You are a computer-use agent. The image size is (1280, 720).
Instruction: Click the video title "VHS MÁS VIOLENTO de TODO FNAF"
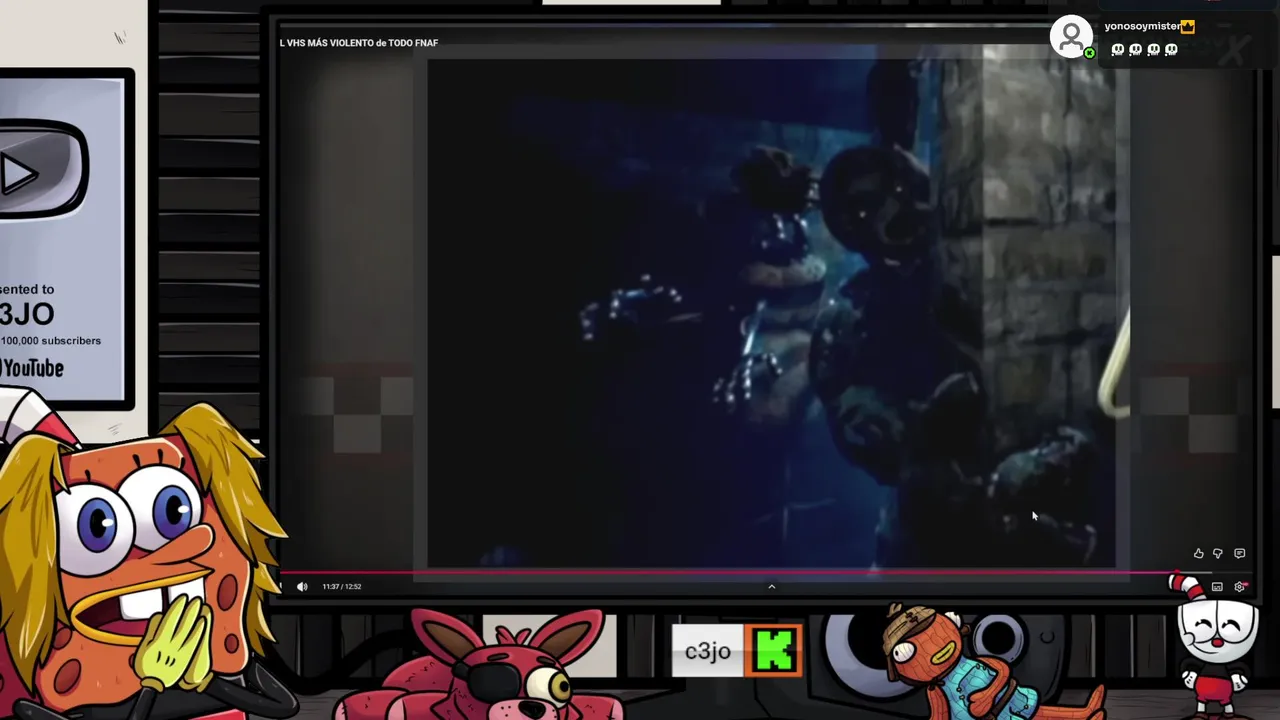tap(362, 43)
